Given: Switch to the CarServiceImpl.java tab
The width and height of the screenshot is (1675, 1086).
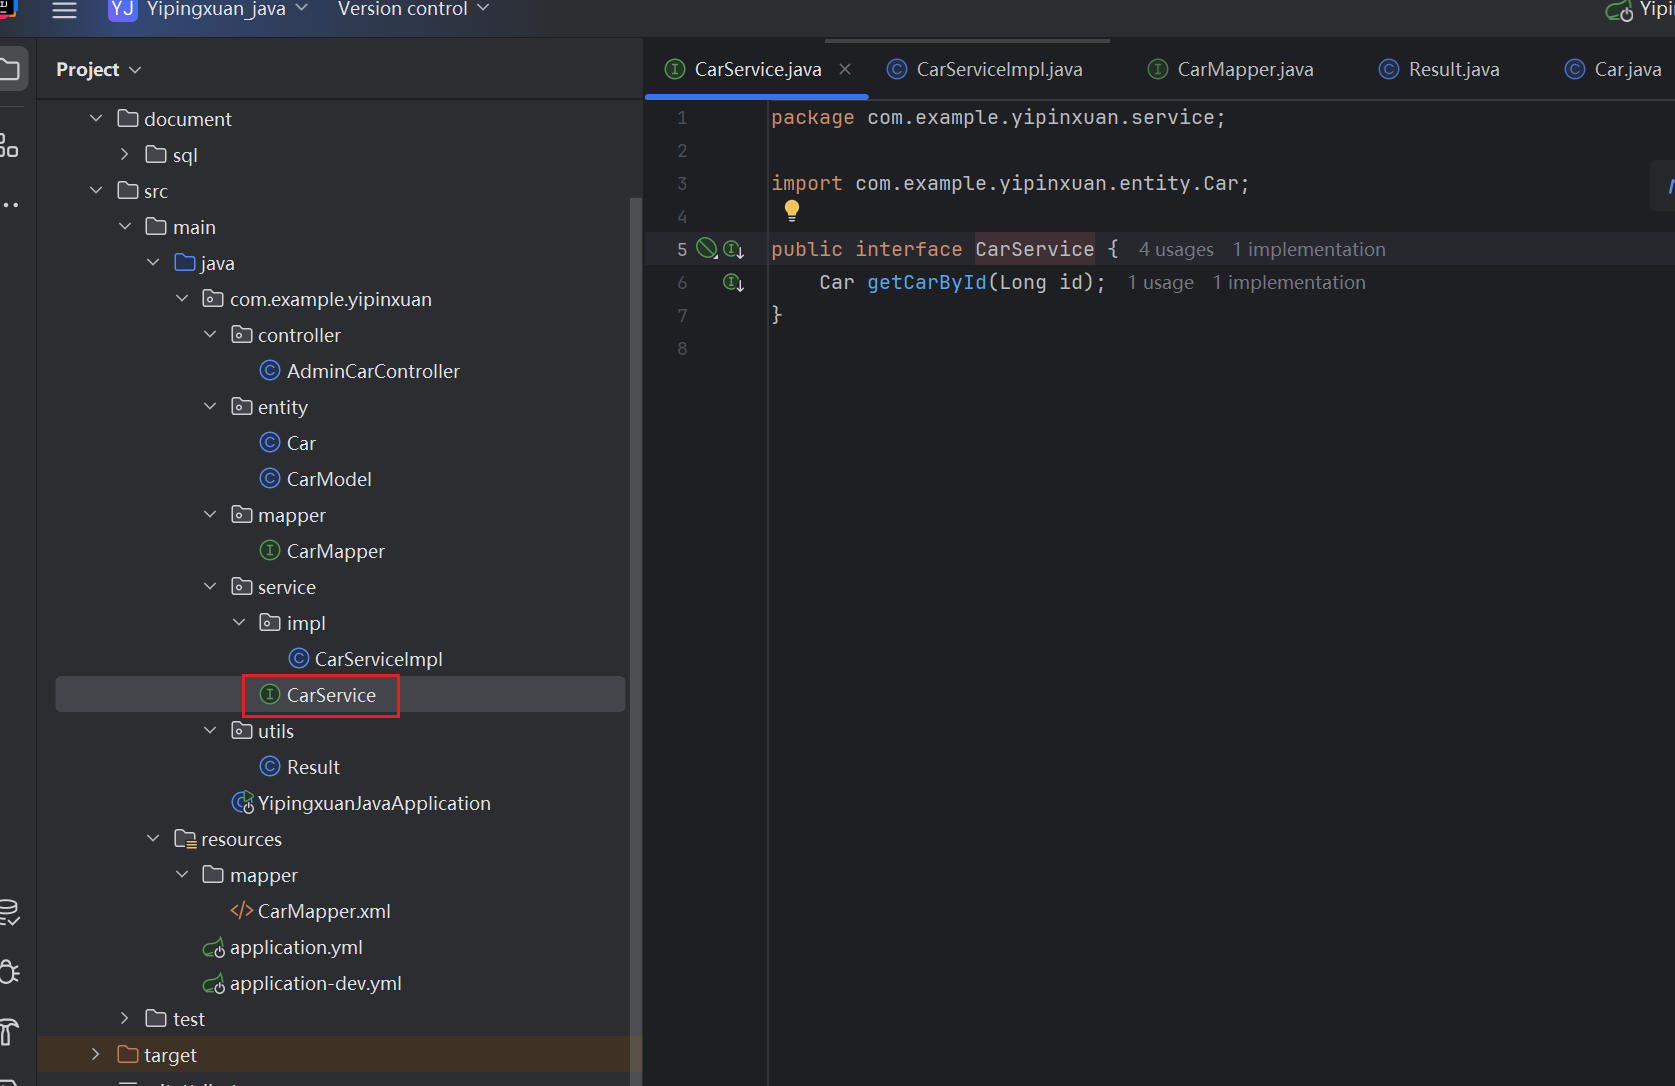Looking at the screenshot, I should 998,69.
